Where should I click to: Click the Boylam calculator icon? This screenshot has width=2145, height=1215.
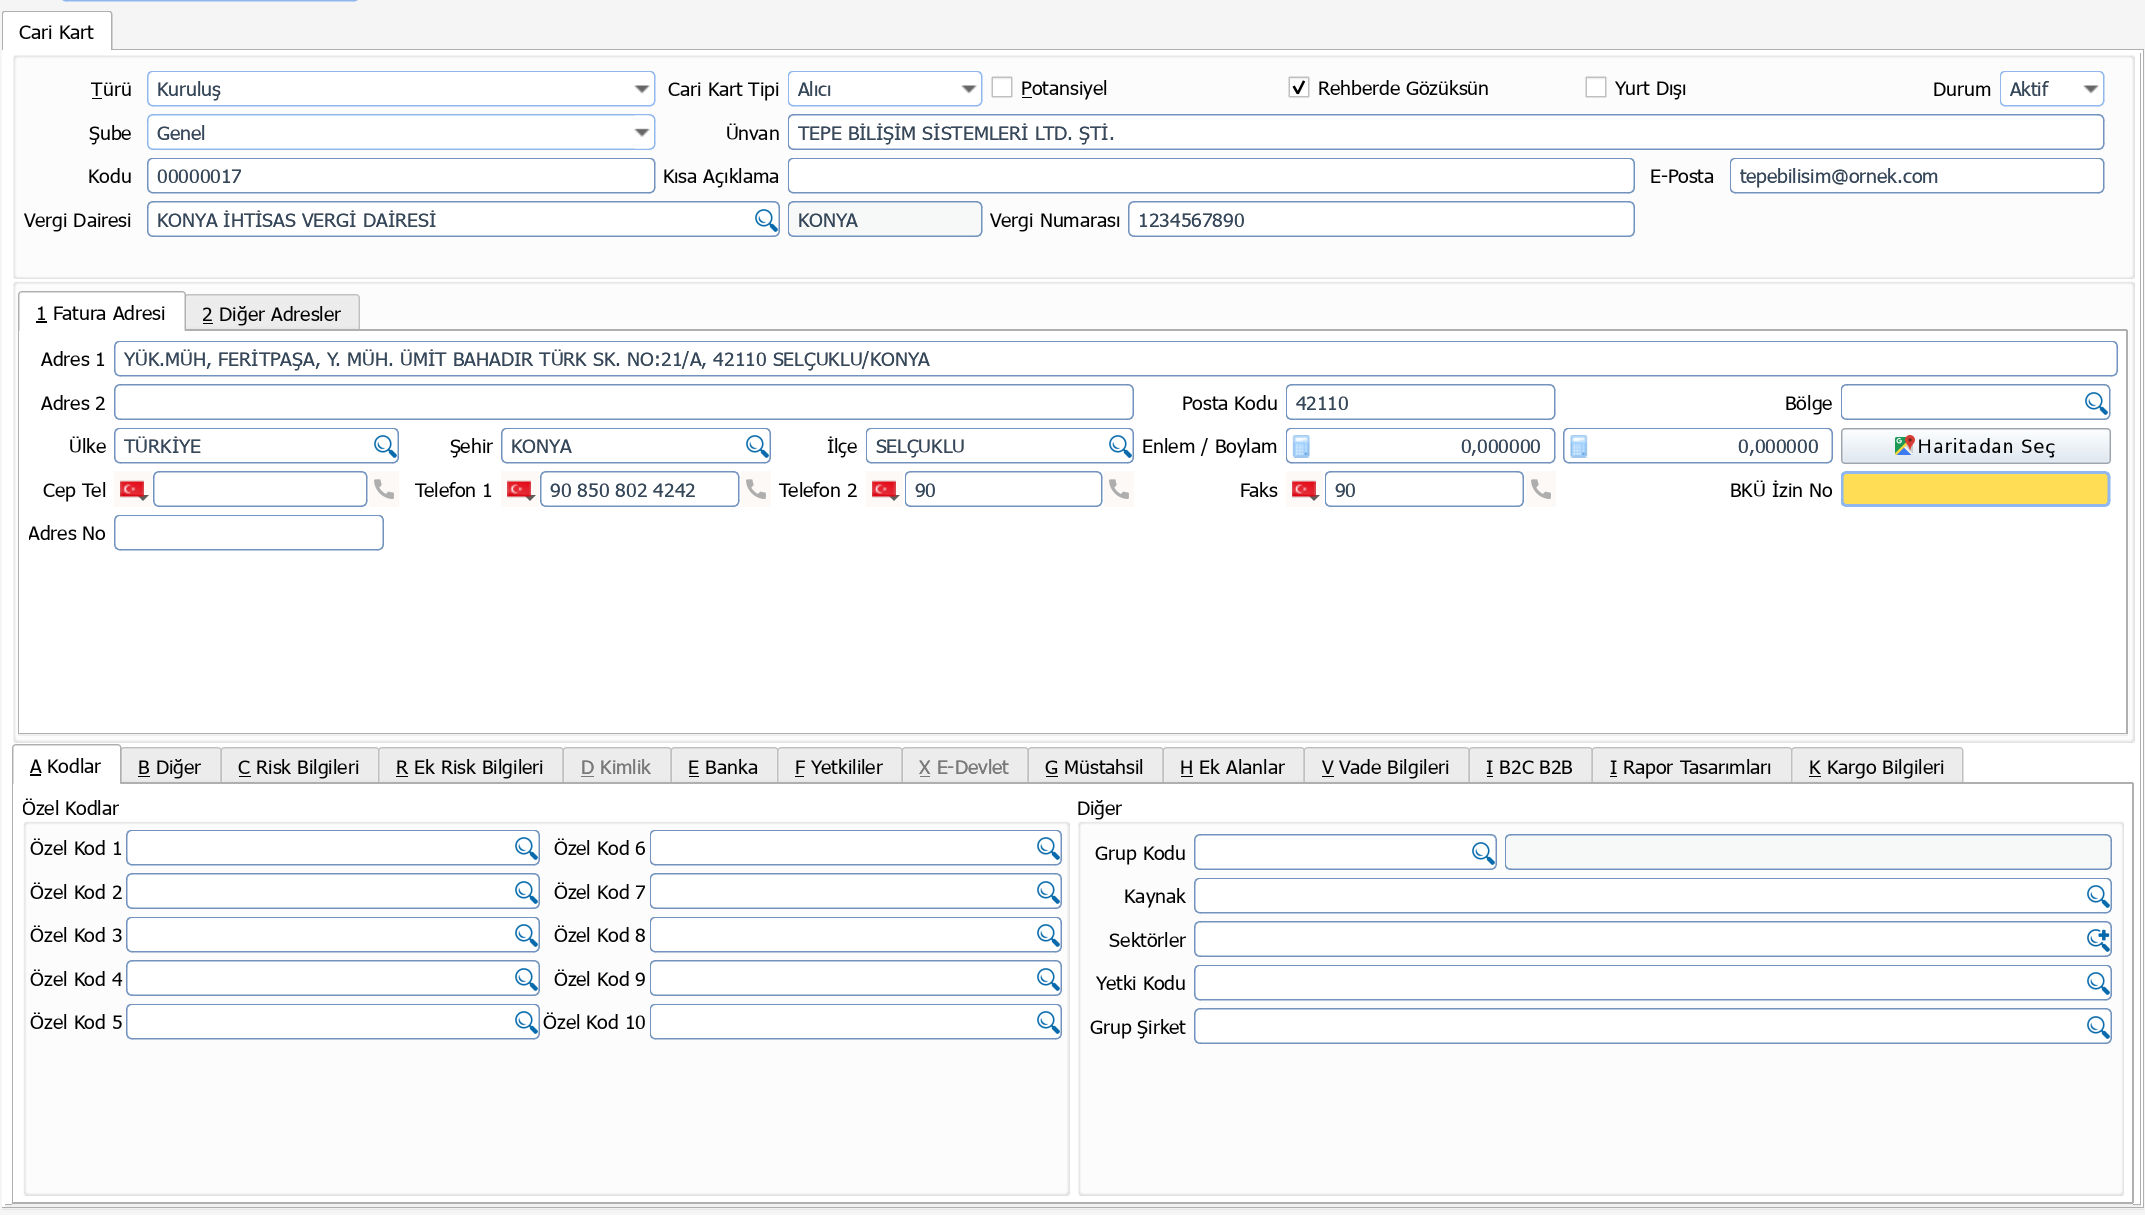click(1578, 446)
